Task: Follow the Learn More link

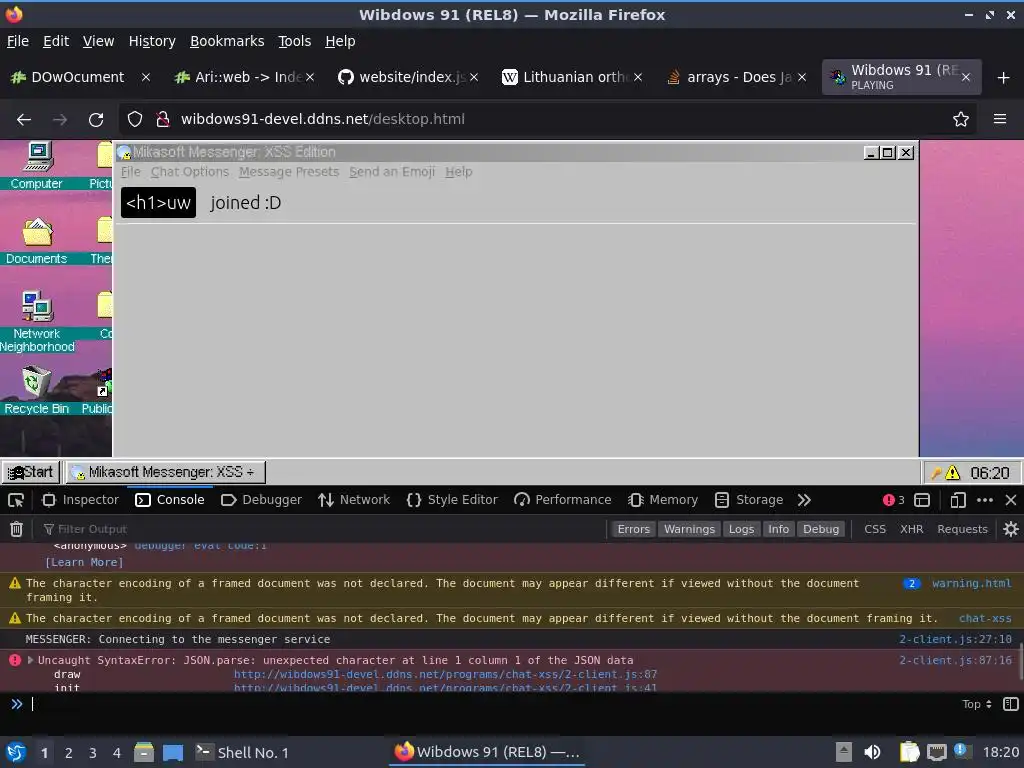Action: click(84, 562)
